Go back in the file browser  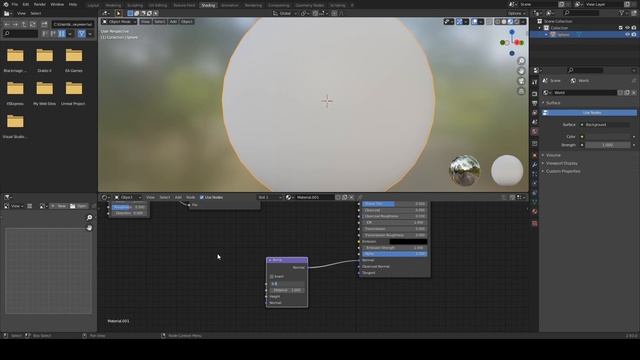click(7, 24)
